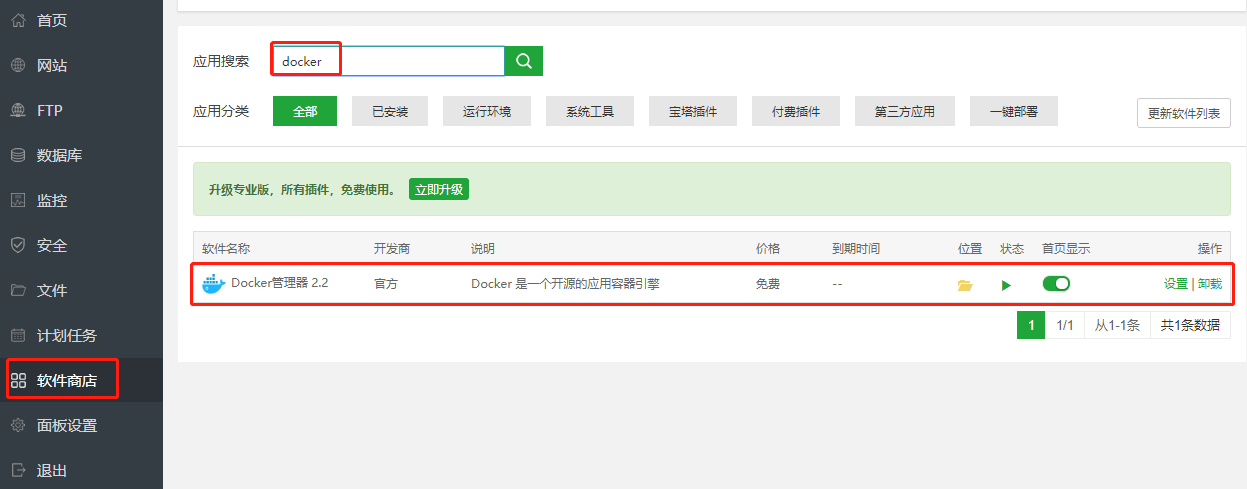
Task: Click the green play status icon
Action: pyautogui.click(x=1006, y=285)
